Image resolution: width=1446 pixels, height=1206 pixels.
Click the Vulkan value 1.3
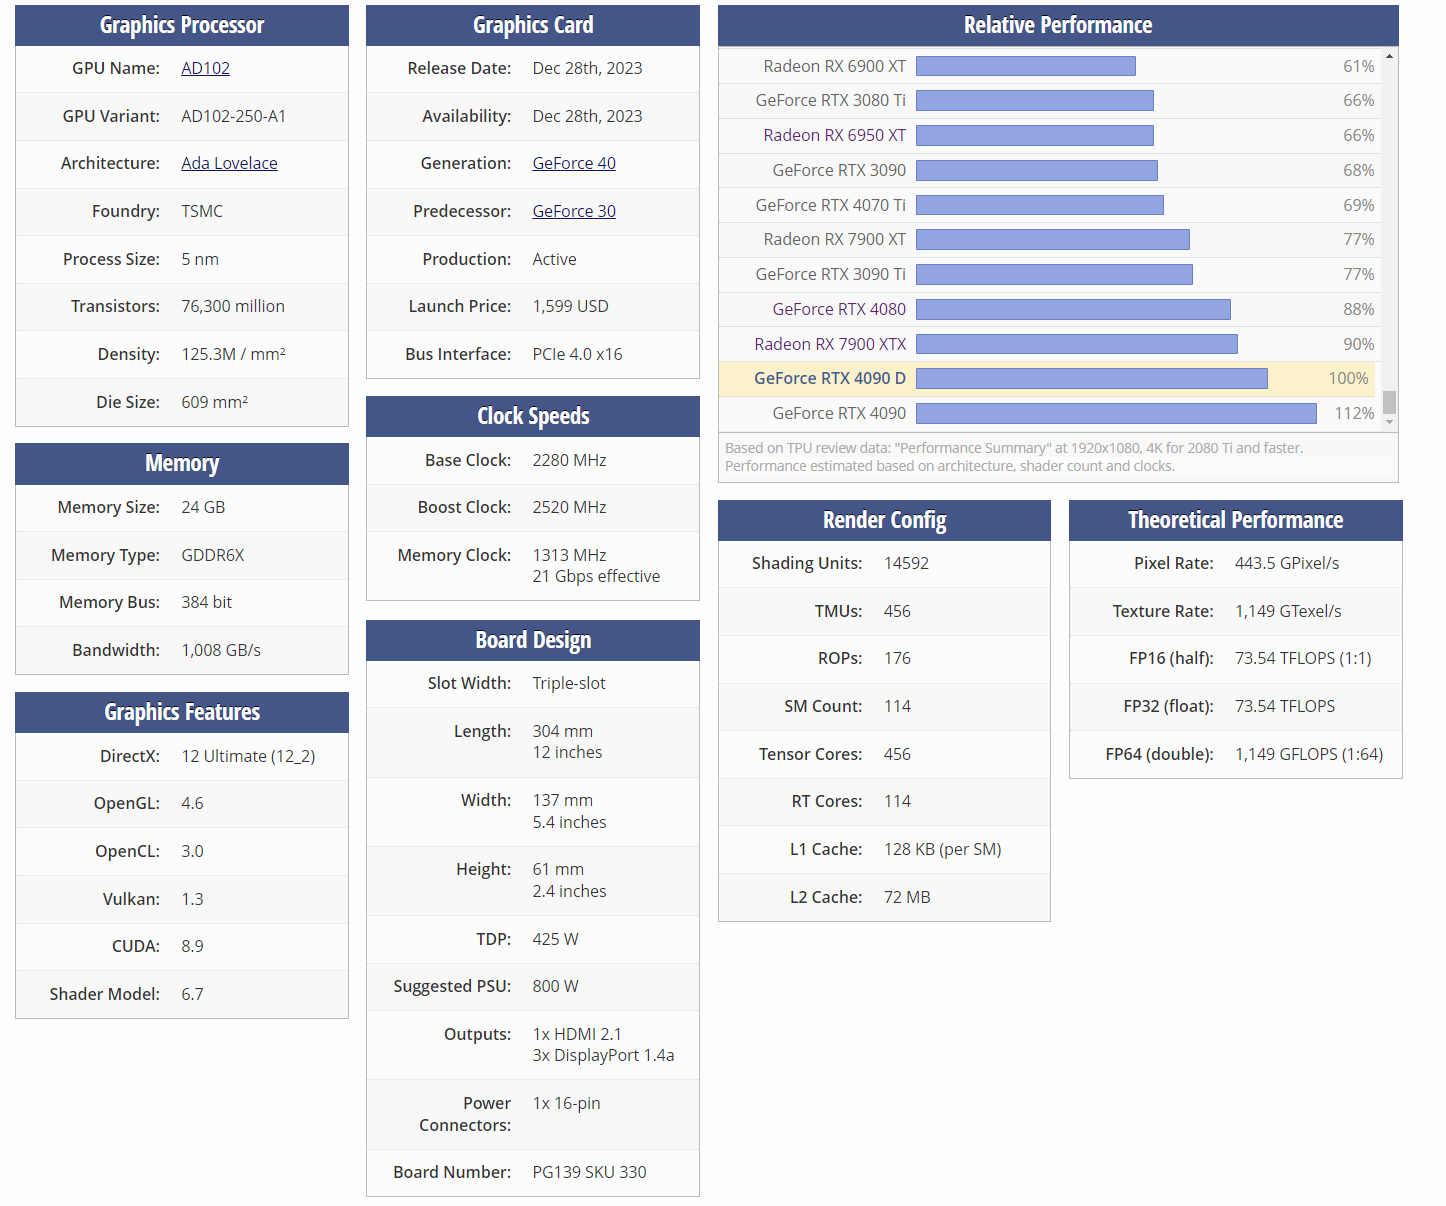[x=192, y=899]
